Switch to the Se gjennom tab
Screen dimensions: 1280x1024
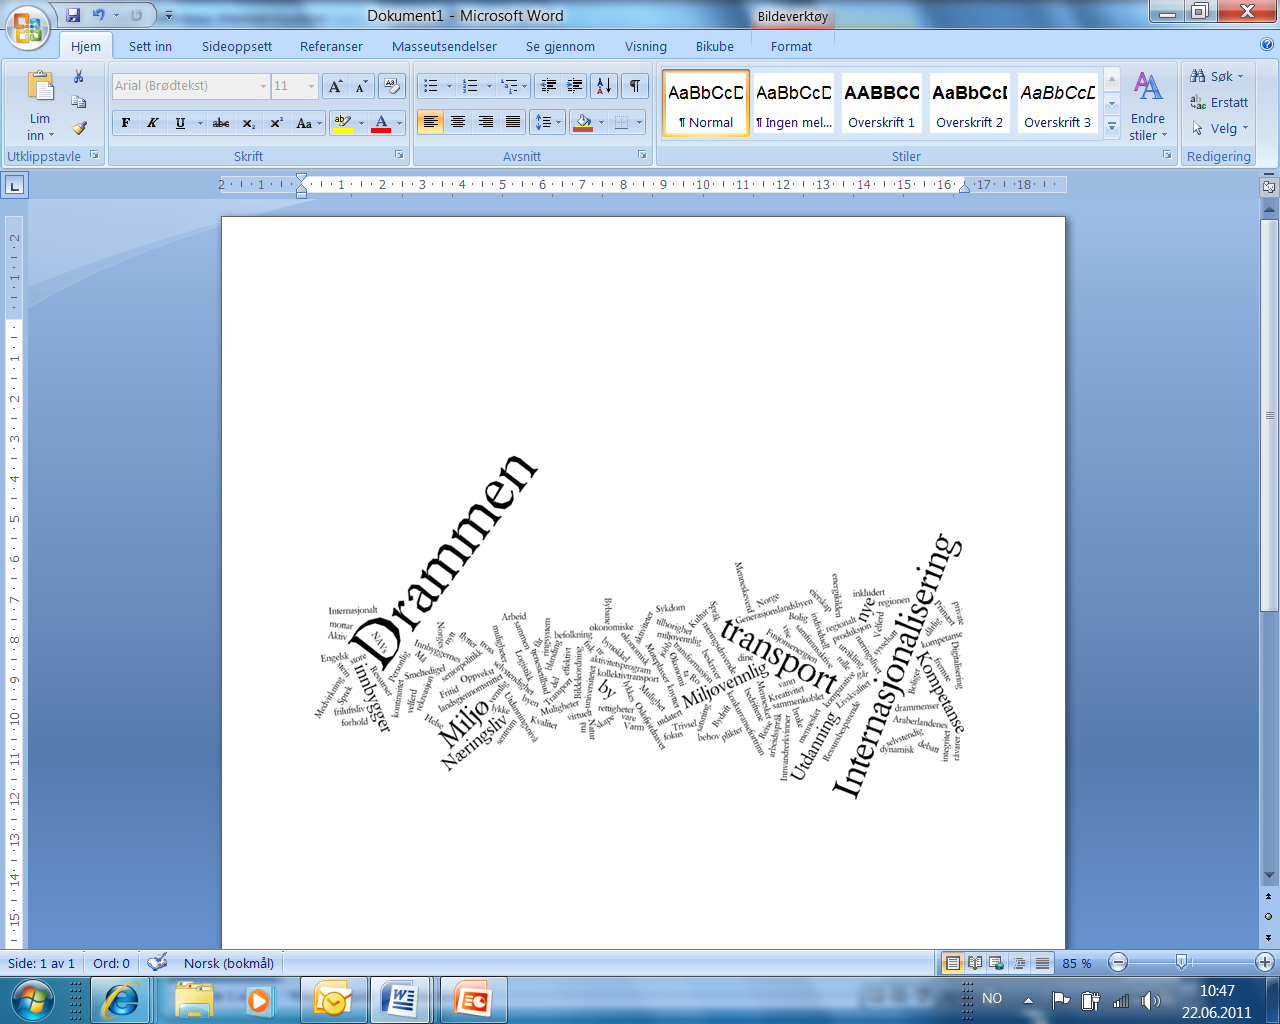click(560, 46)
